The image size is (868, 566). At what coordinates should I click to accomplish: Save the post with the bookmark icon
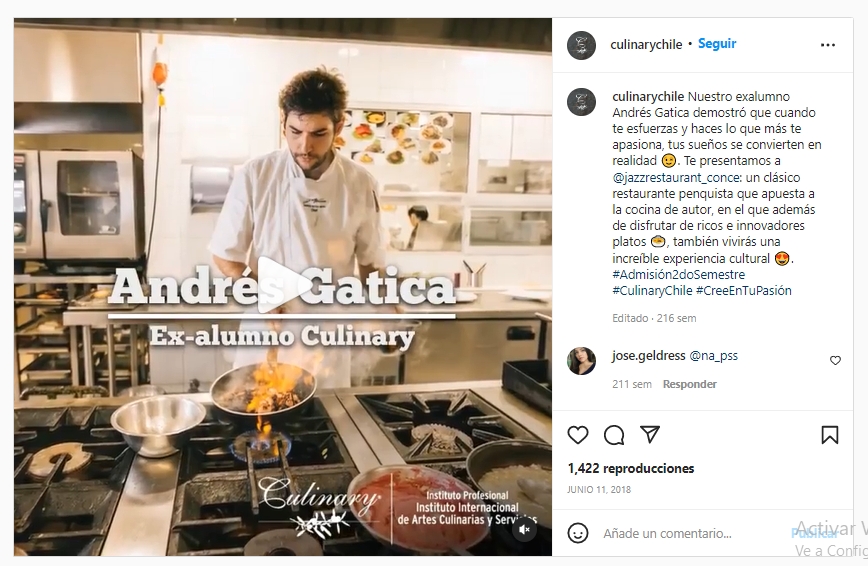click(x=829, y=435)
